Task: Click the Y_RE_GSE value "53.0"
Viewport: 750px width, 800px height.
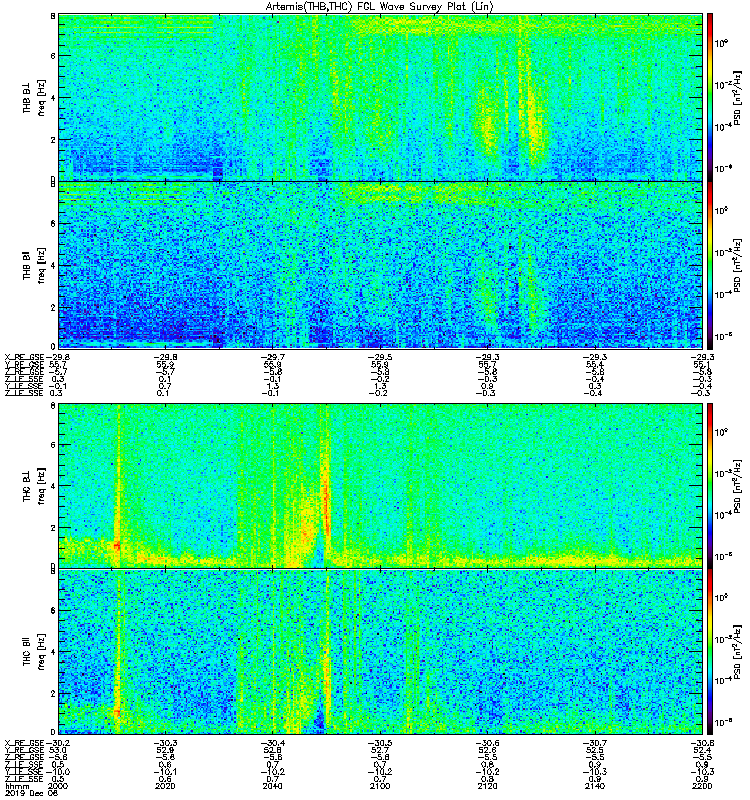Action: point(58,750)
